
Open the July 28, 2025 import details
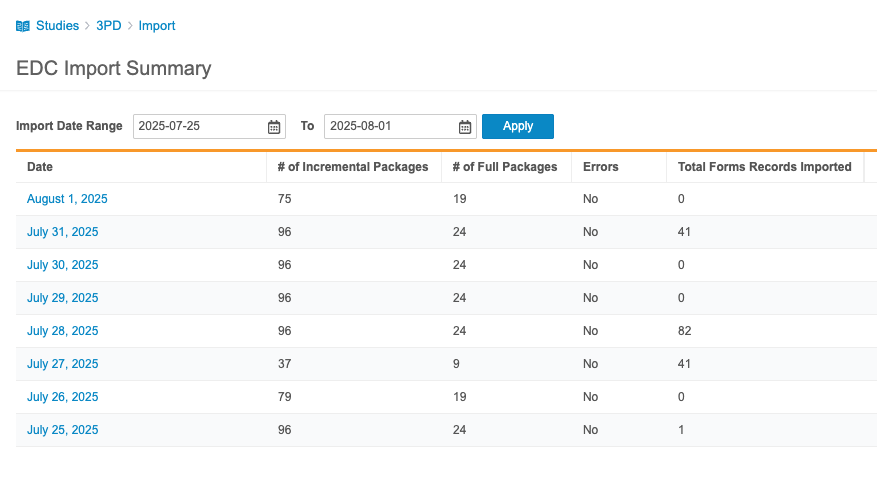tap(62, 331)
